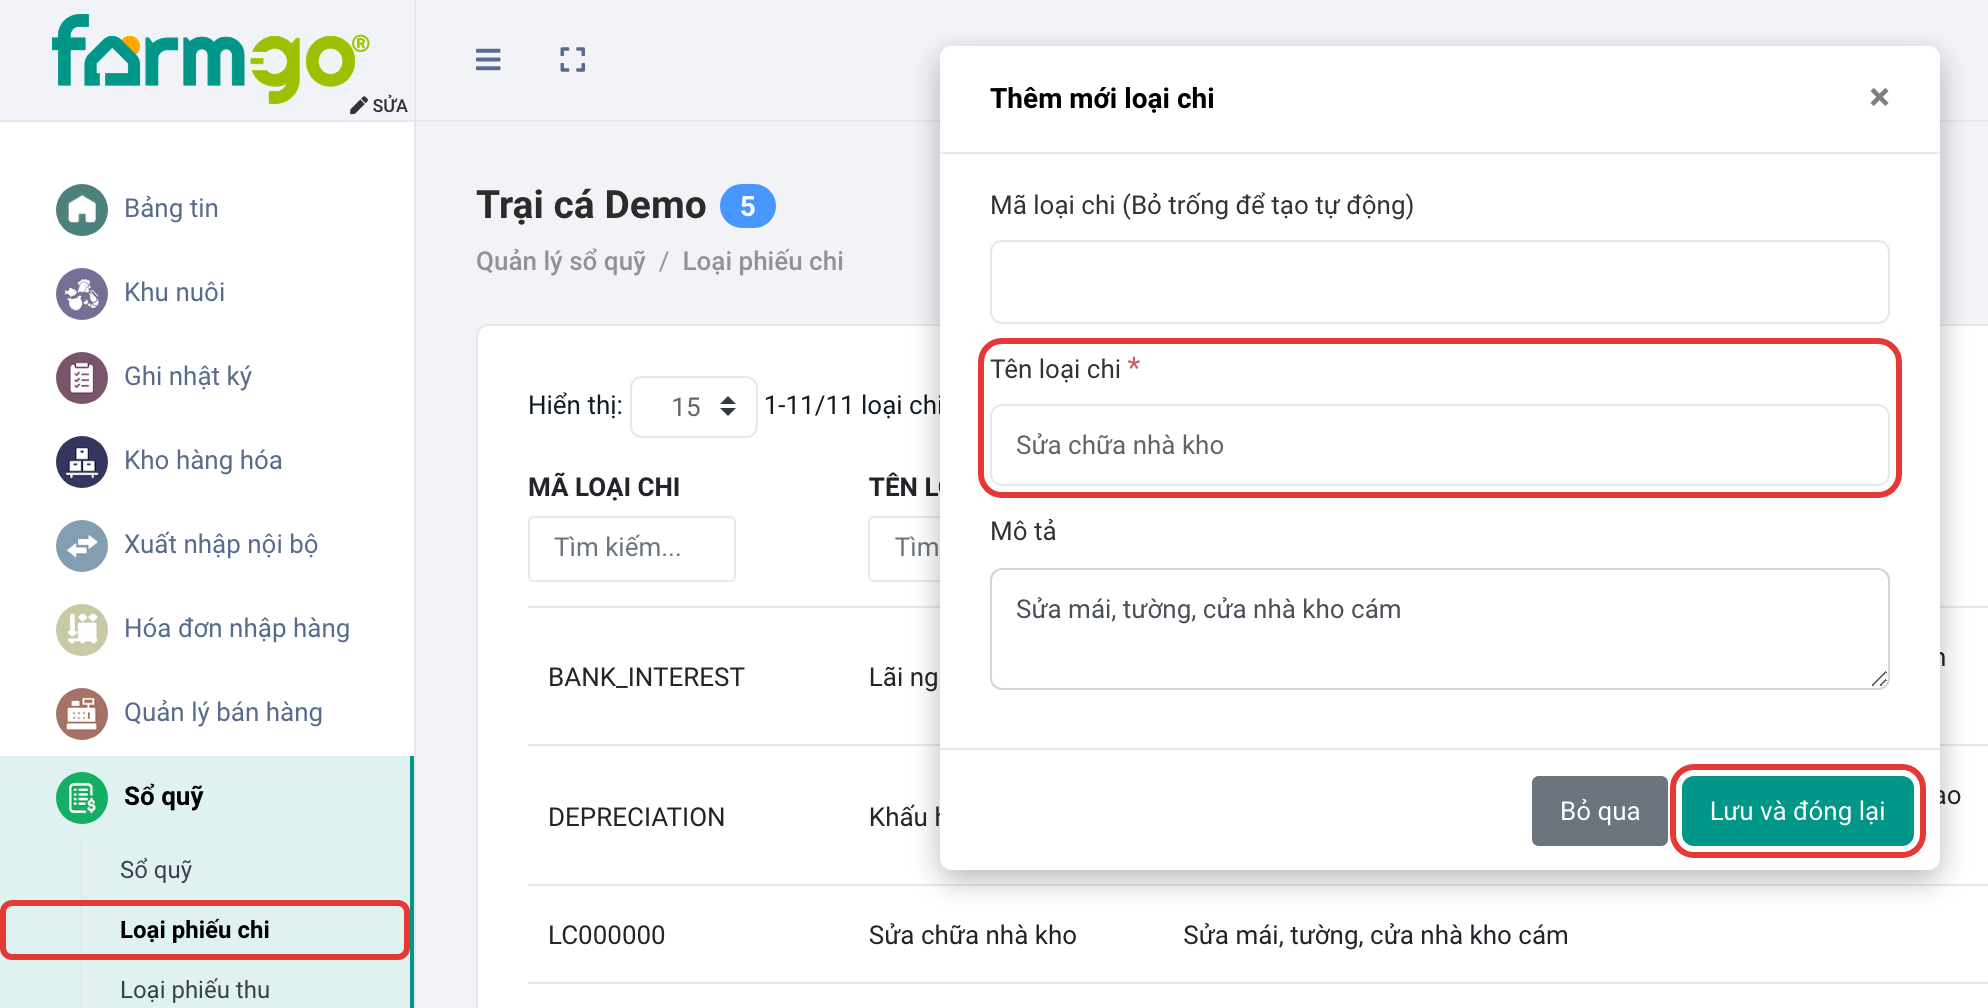Select Loại phiếu thu submenu item
1988x1008 pixels.
[195, 990]
